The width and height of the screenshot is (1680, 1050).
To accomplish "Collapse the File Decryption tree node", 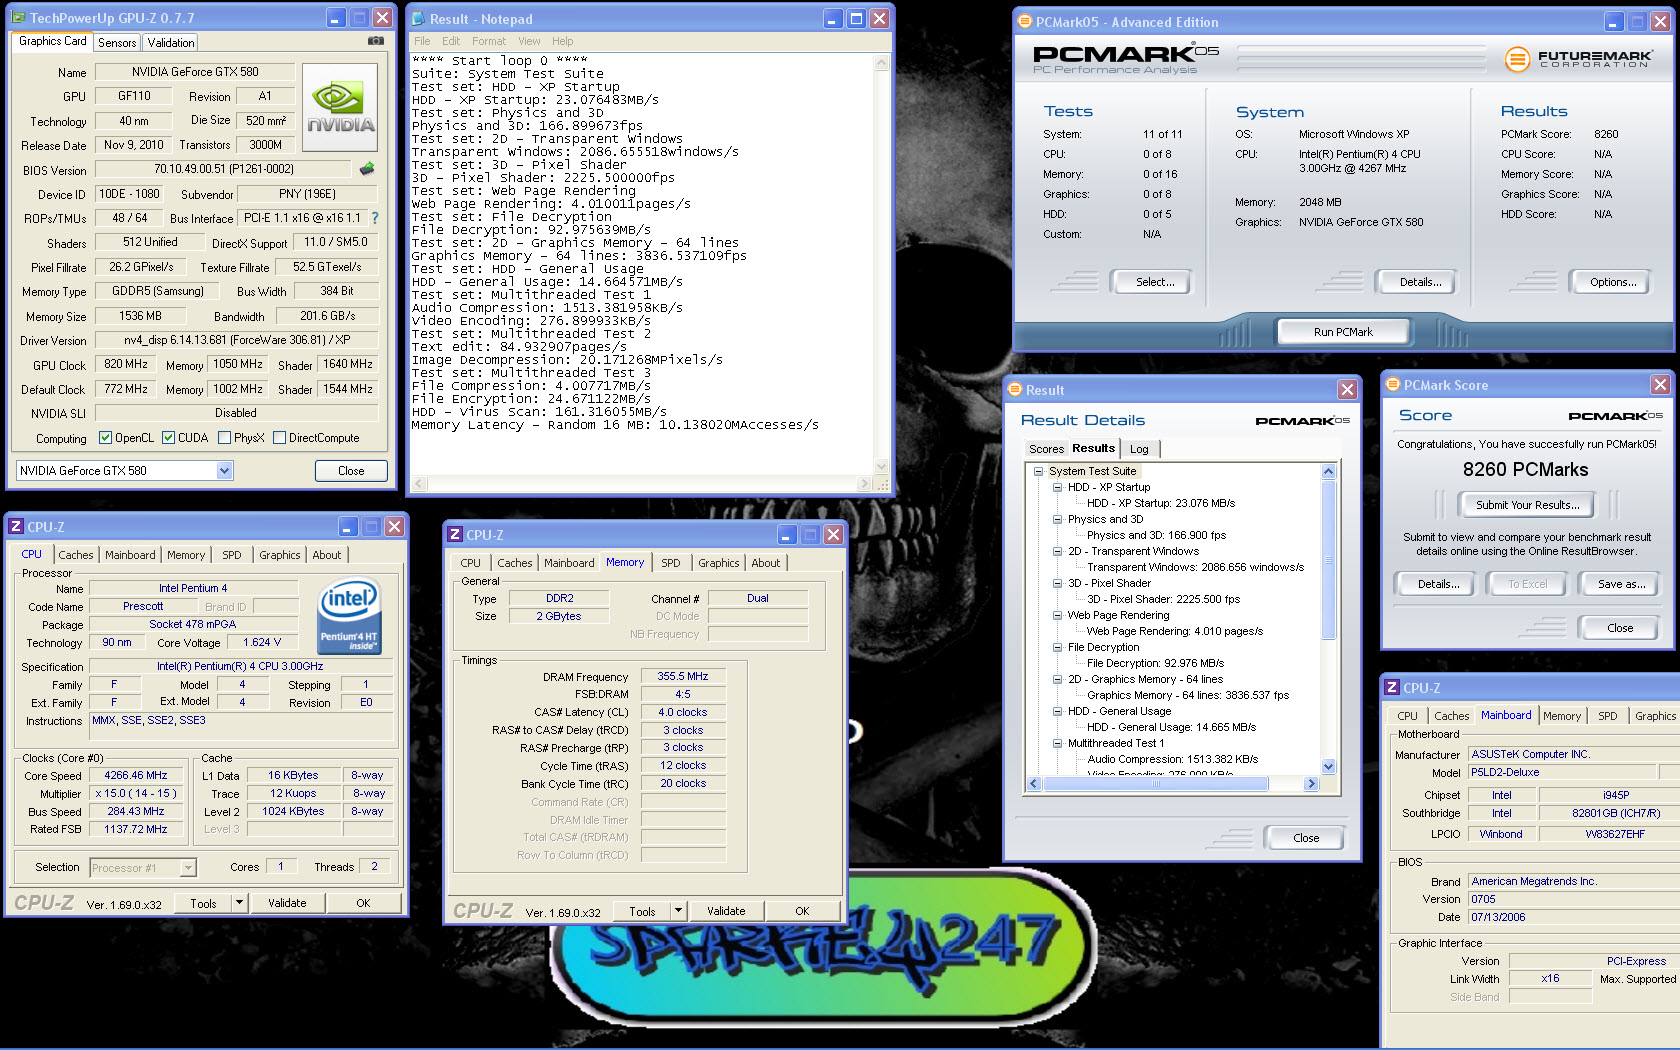I will pyautogui.click(x=1057, y=647).
